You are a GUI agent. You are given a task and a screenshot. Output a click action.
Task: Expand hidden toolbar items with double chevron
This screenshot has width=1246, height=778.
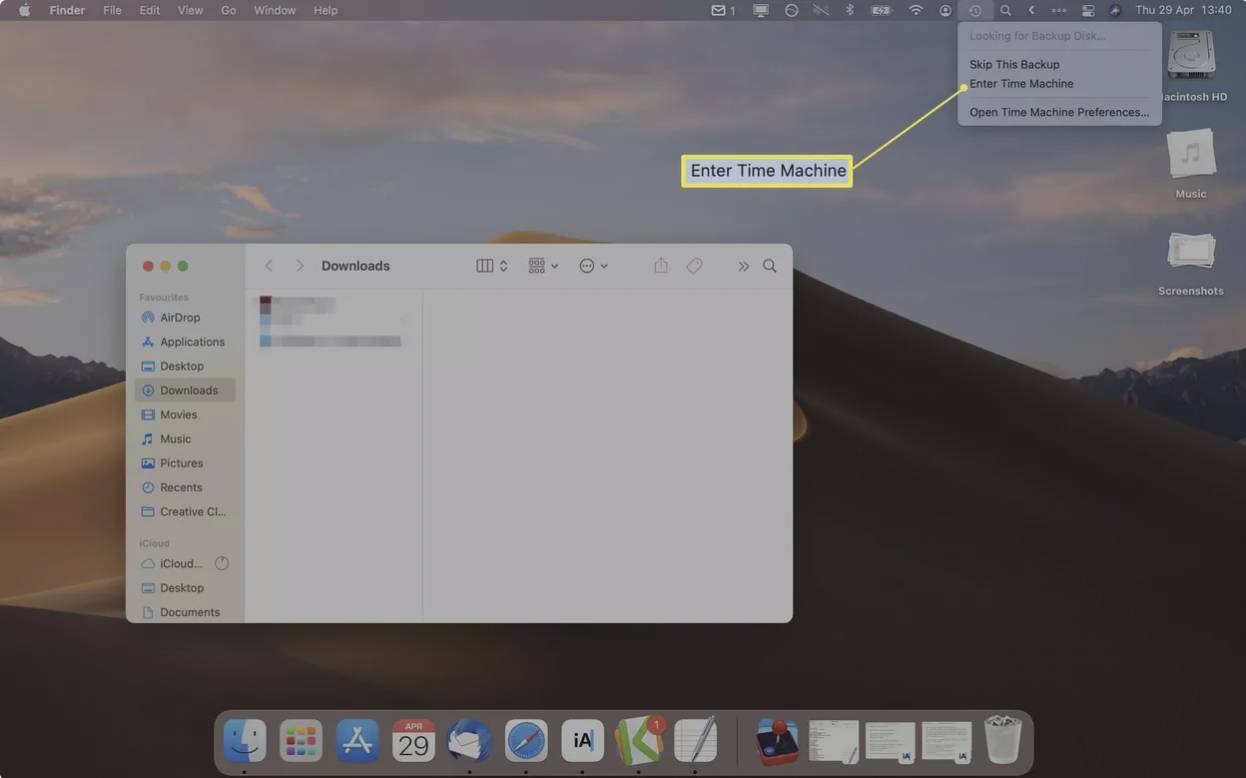[x=743, y=266]
